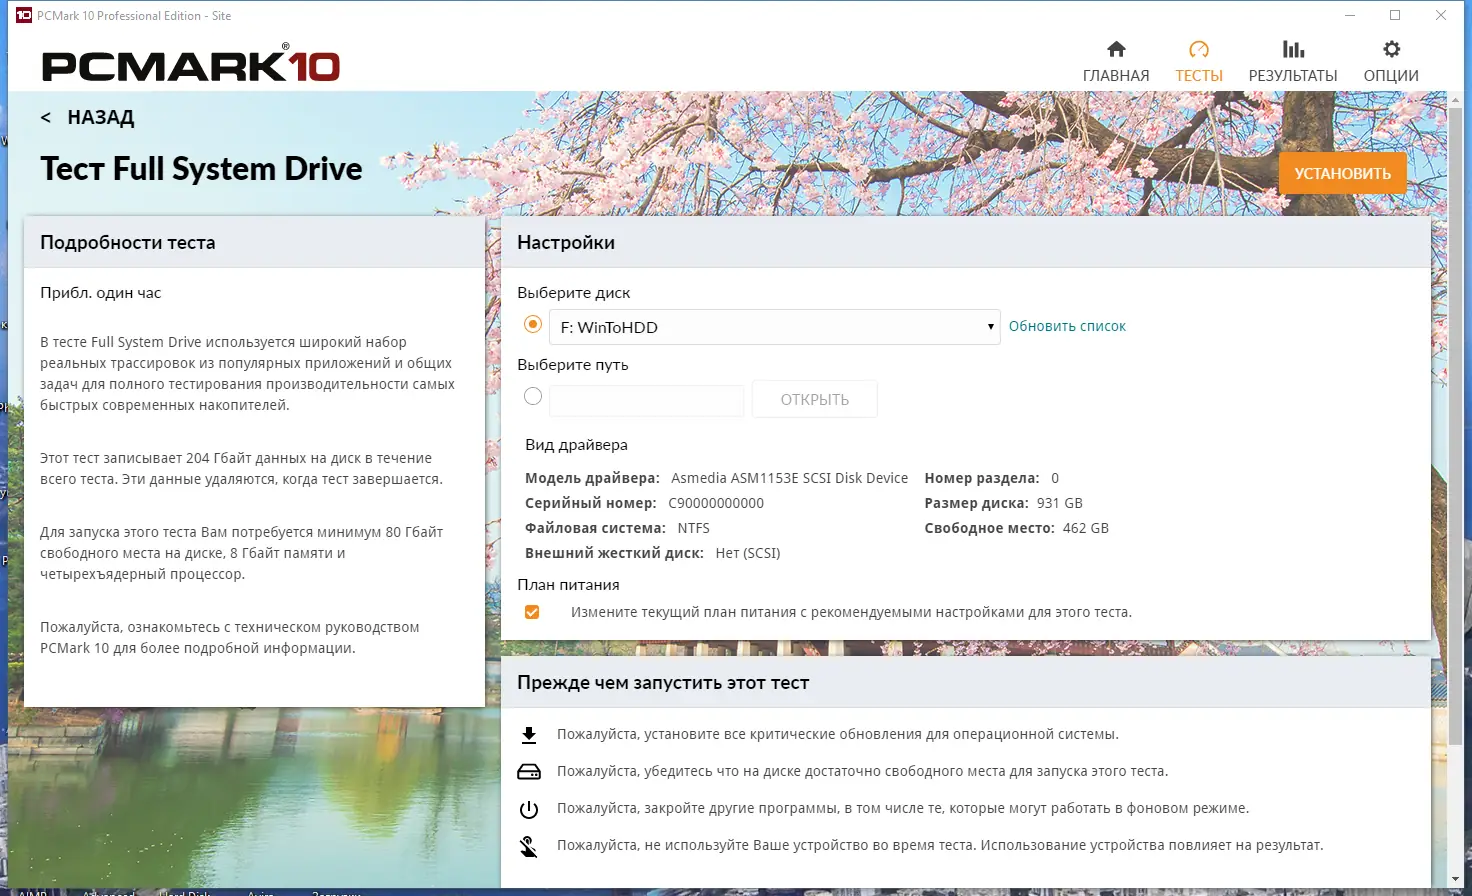Click the power icon beside close programs note

tap(529, 809)
